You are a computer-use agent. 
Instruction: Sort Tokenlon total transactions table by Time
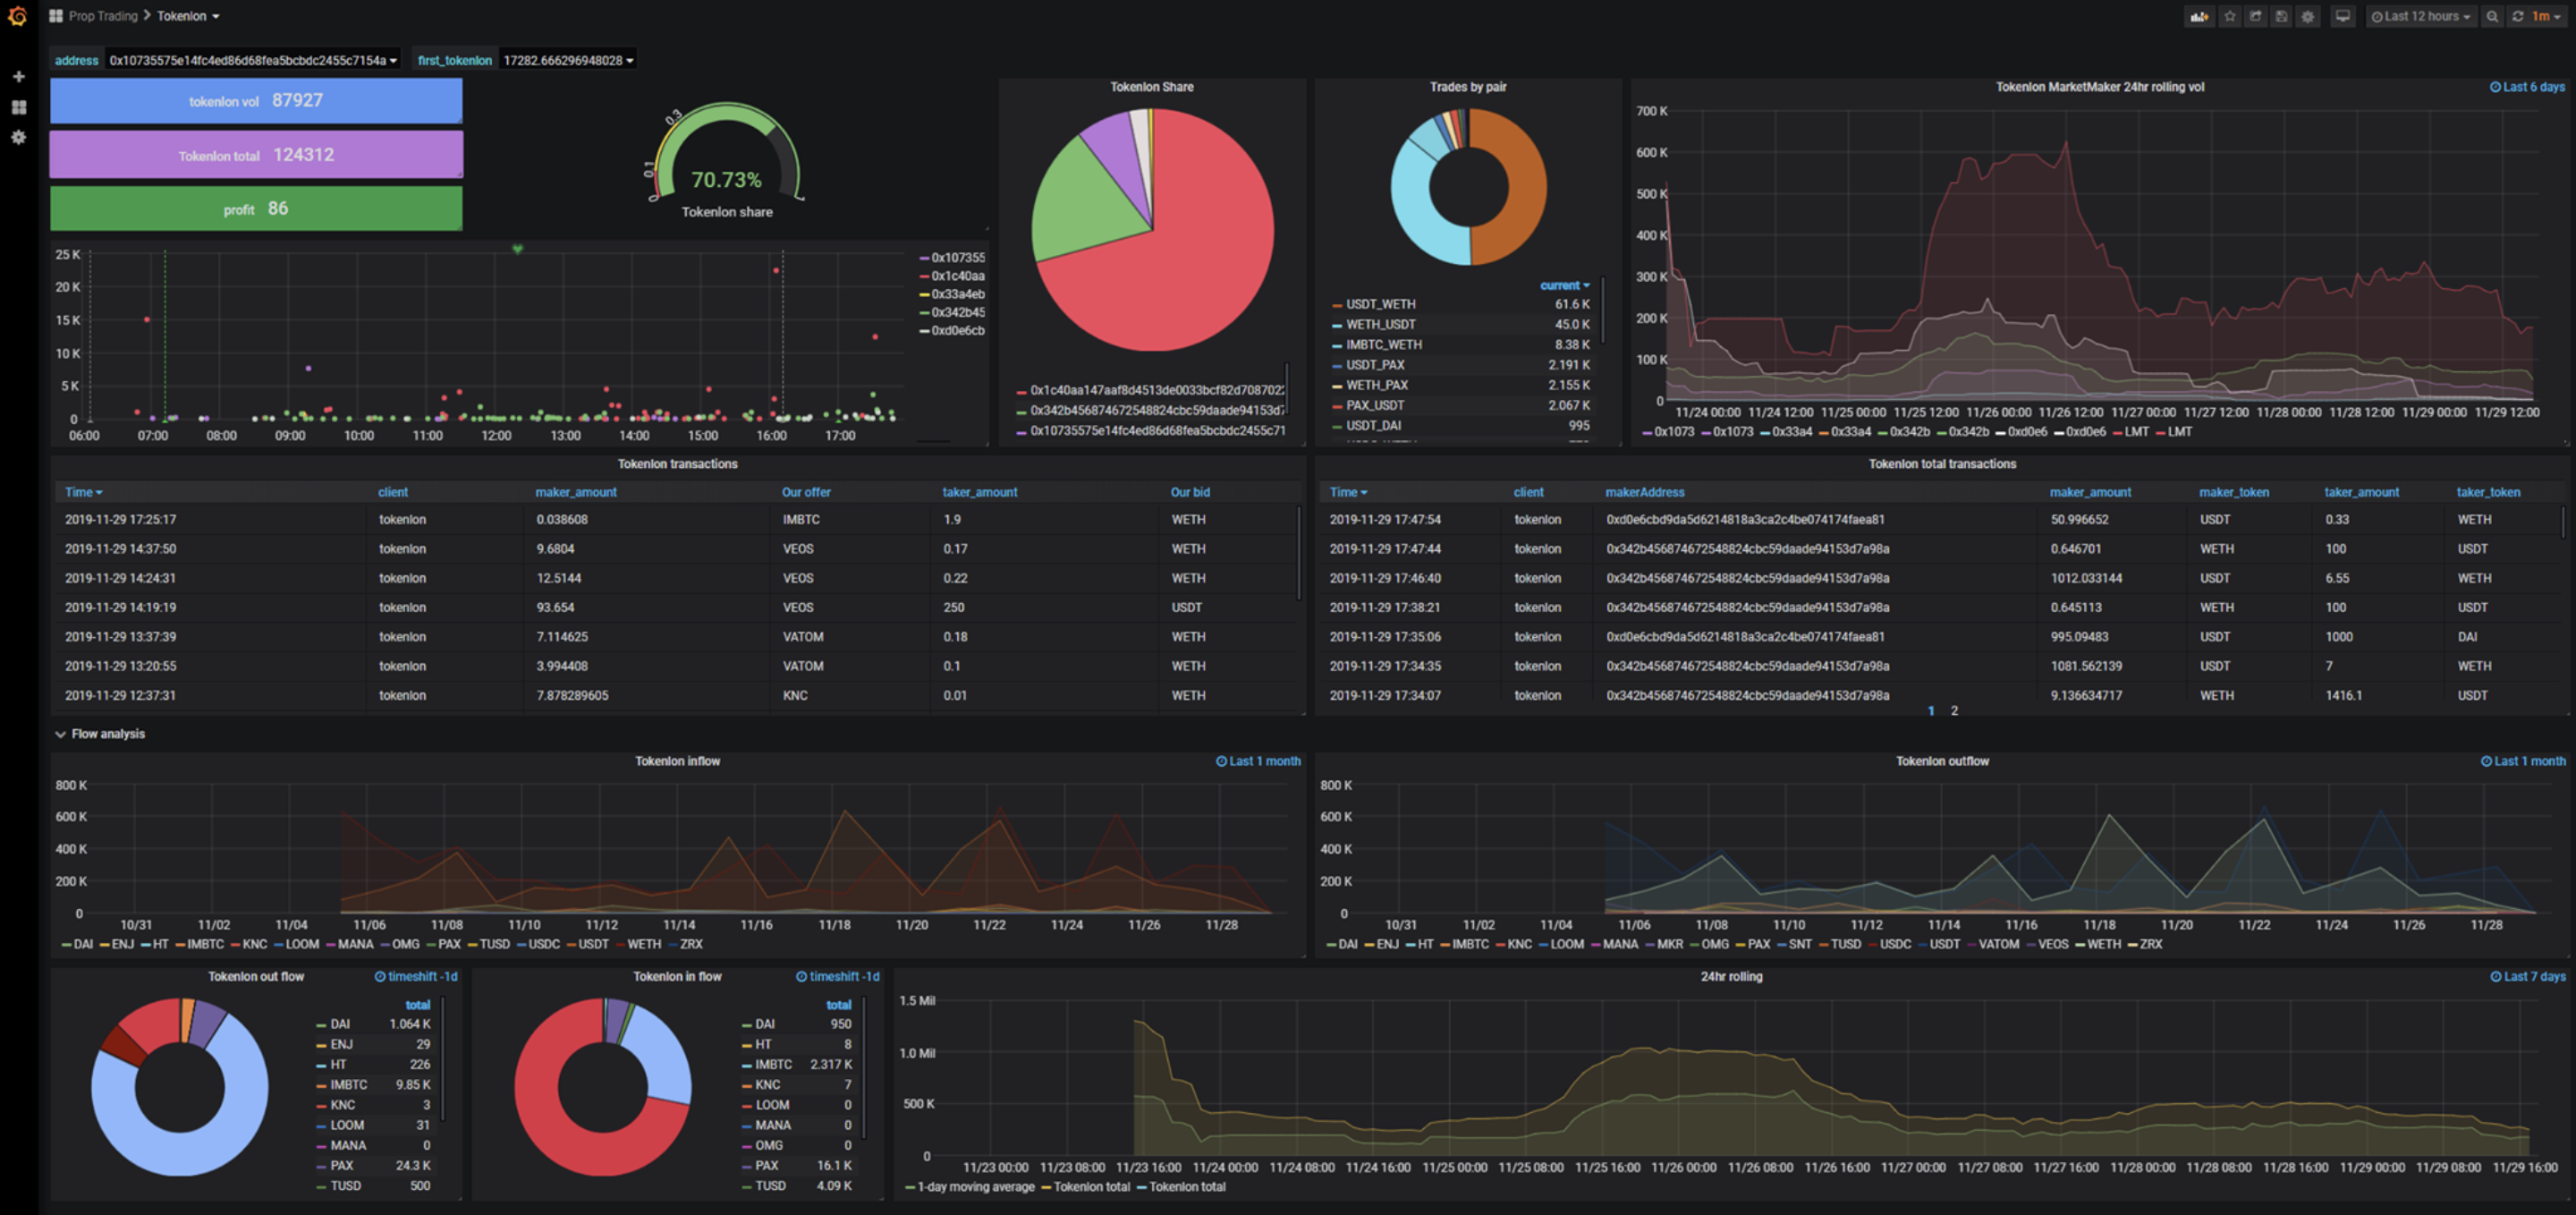tap(1348, 492)
